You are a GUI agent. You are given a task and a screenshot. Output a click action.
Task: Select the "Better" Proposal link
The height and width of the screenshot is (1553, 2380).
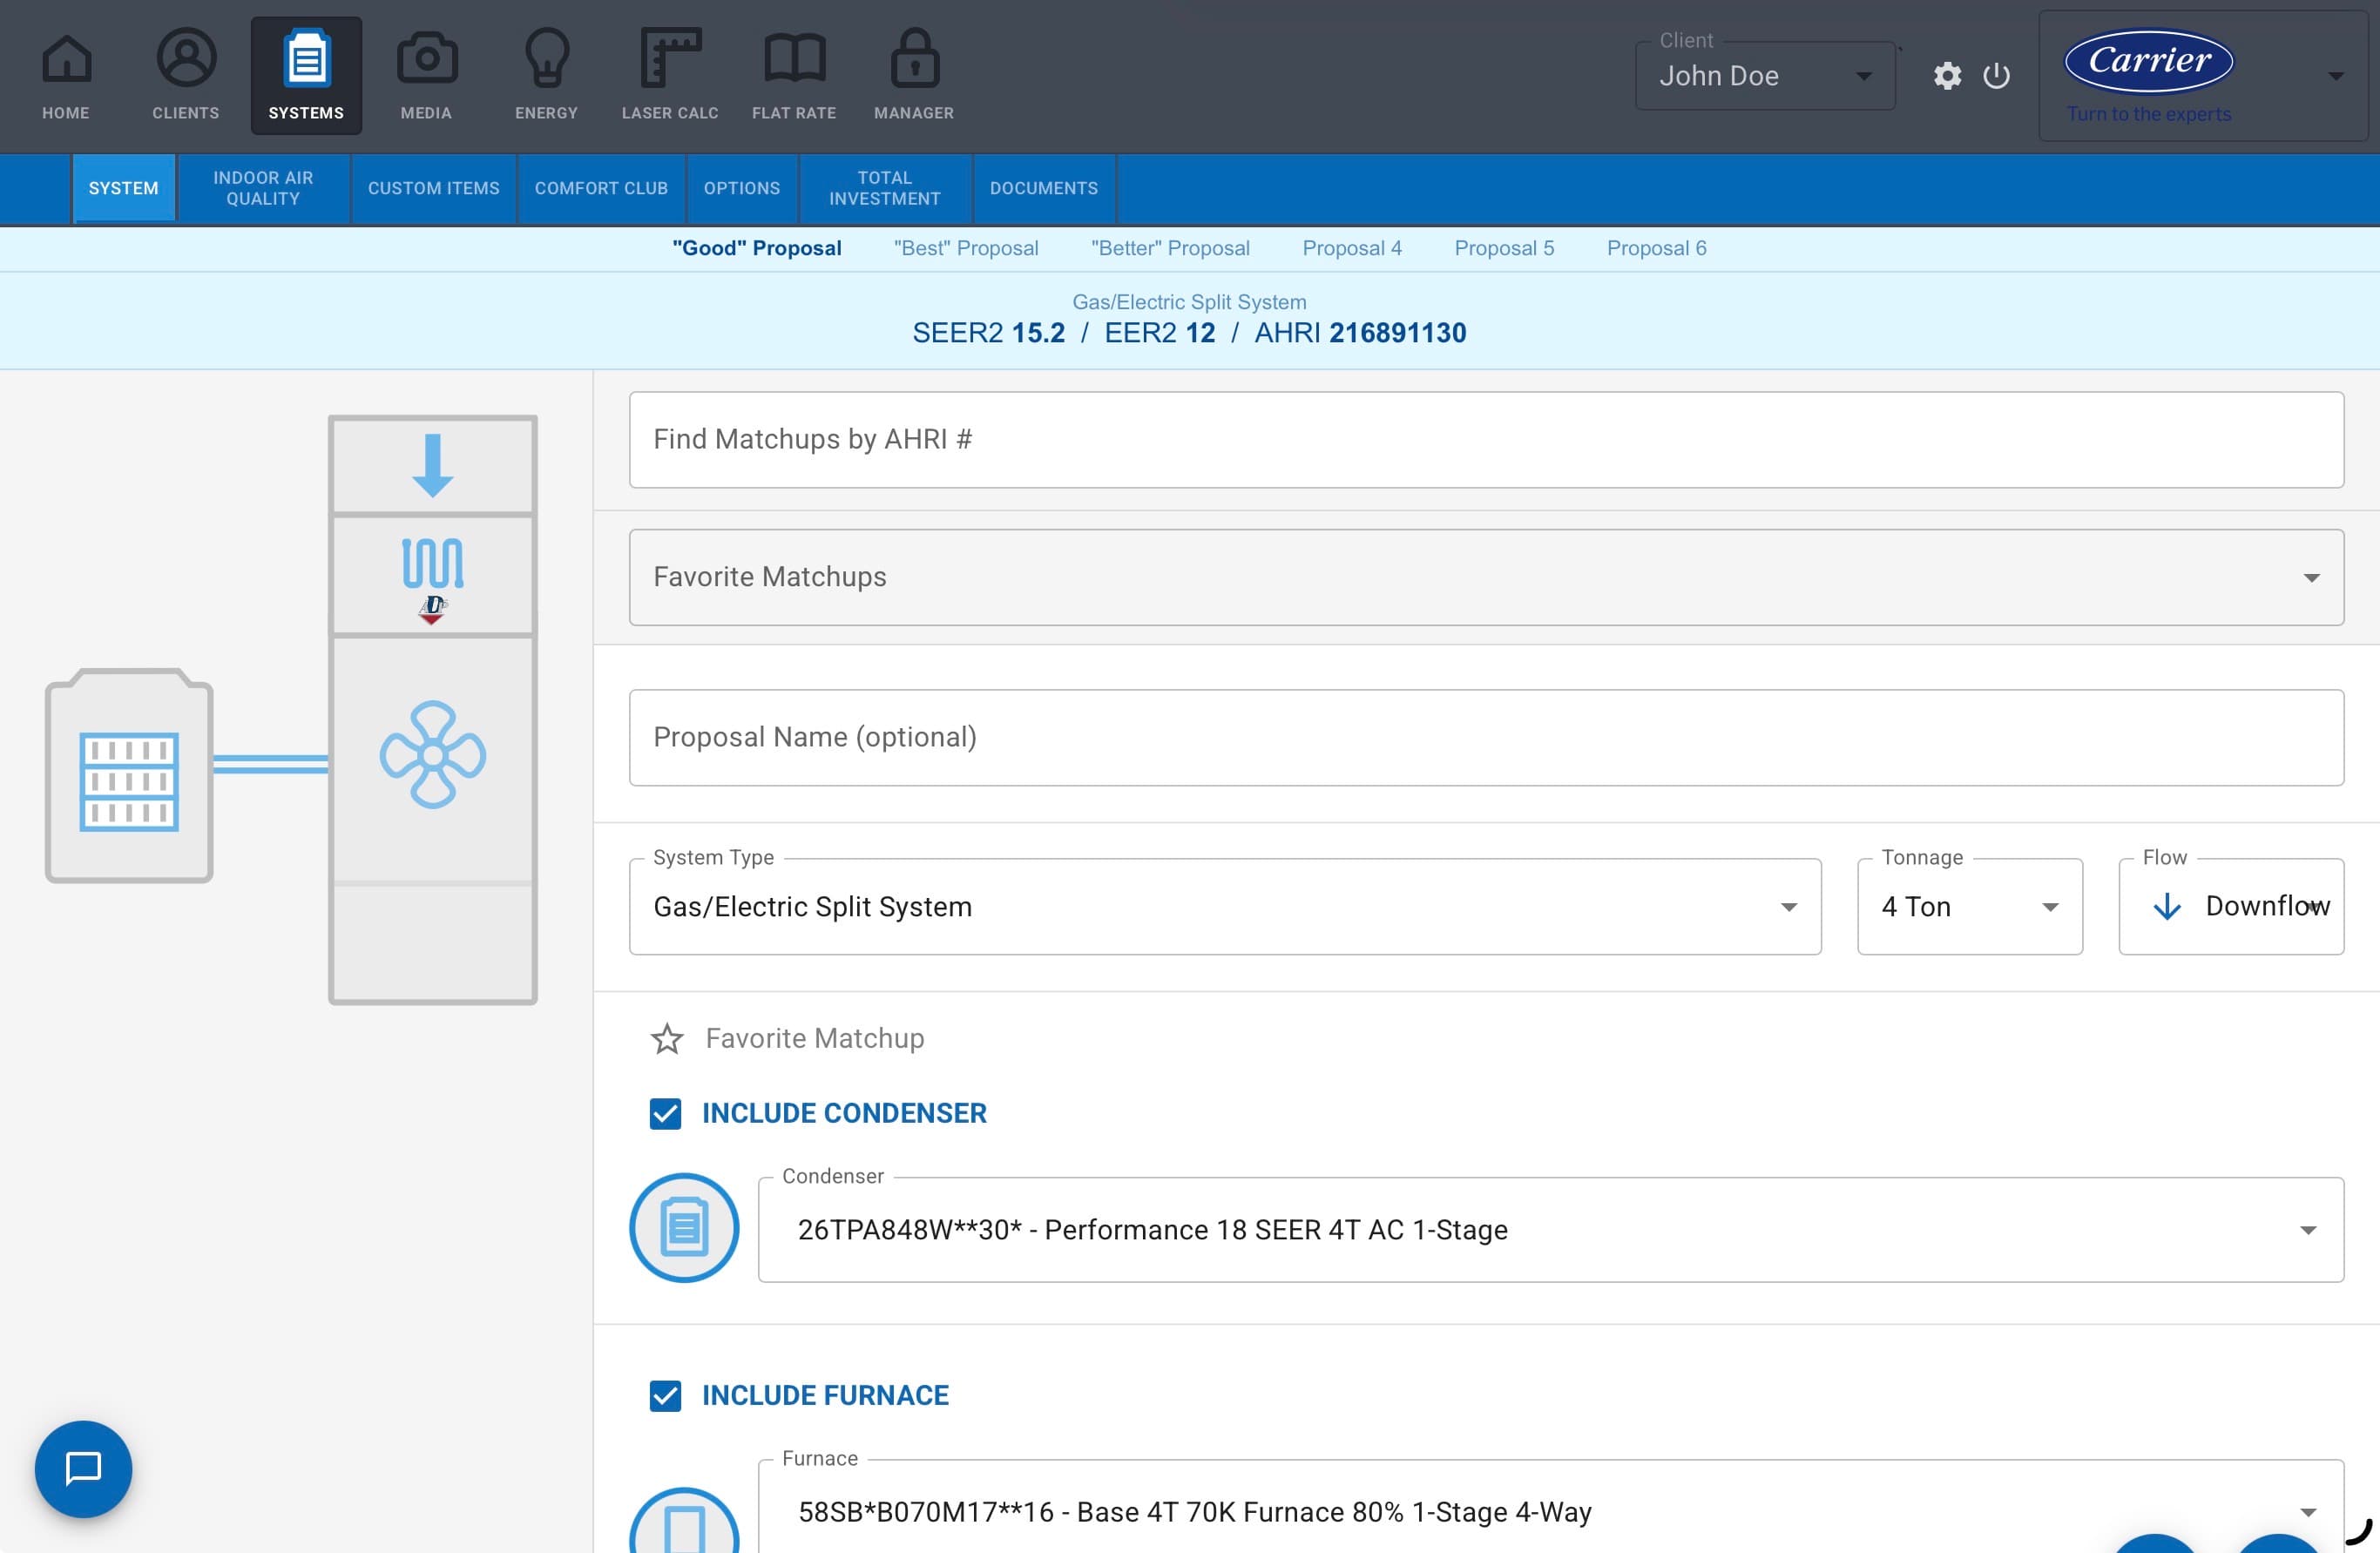[x=1170, y=248]
